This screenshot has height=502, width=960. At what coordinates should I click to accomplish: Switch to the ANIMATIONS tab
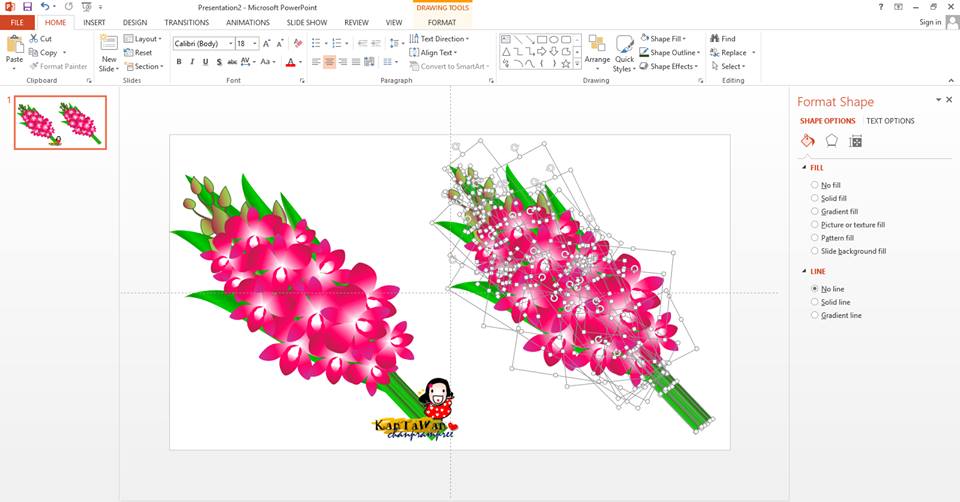(248, 22)
